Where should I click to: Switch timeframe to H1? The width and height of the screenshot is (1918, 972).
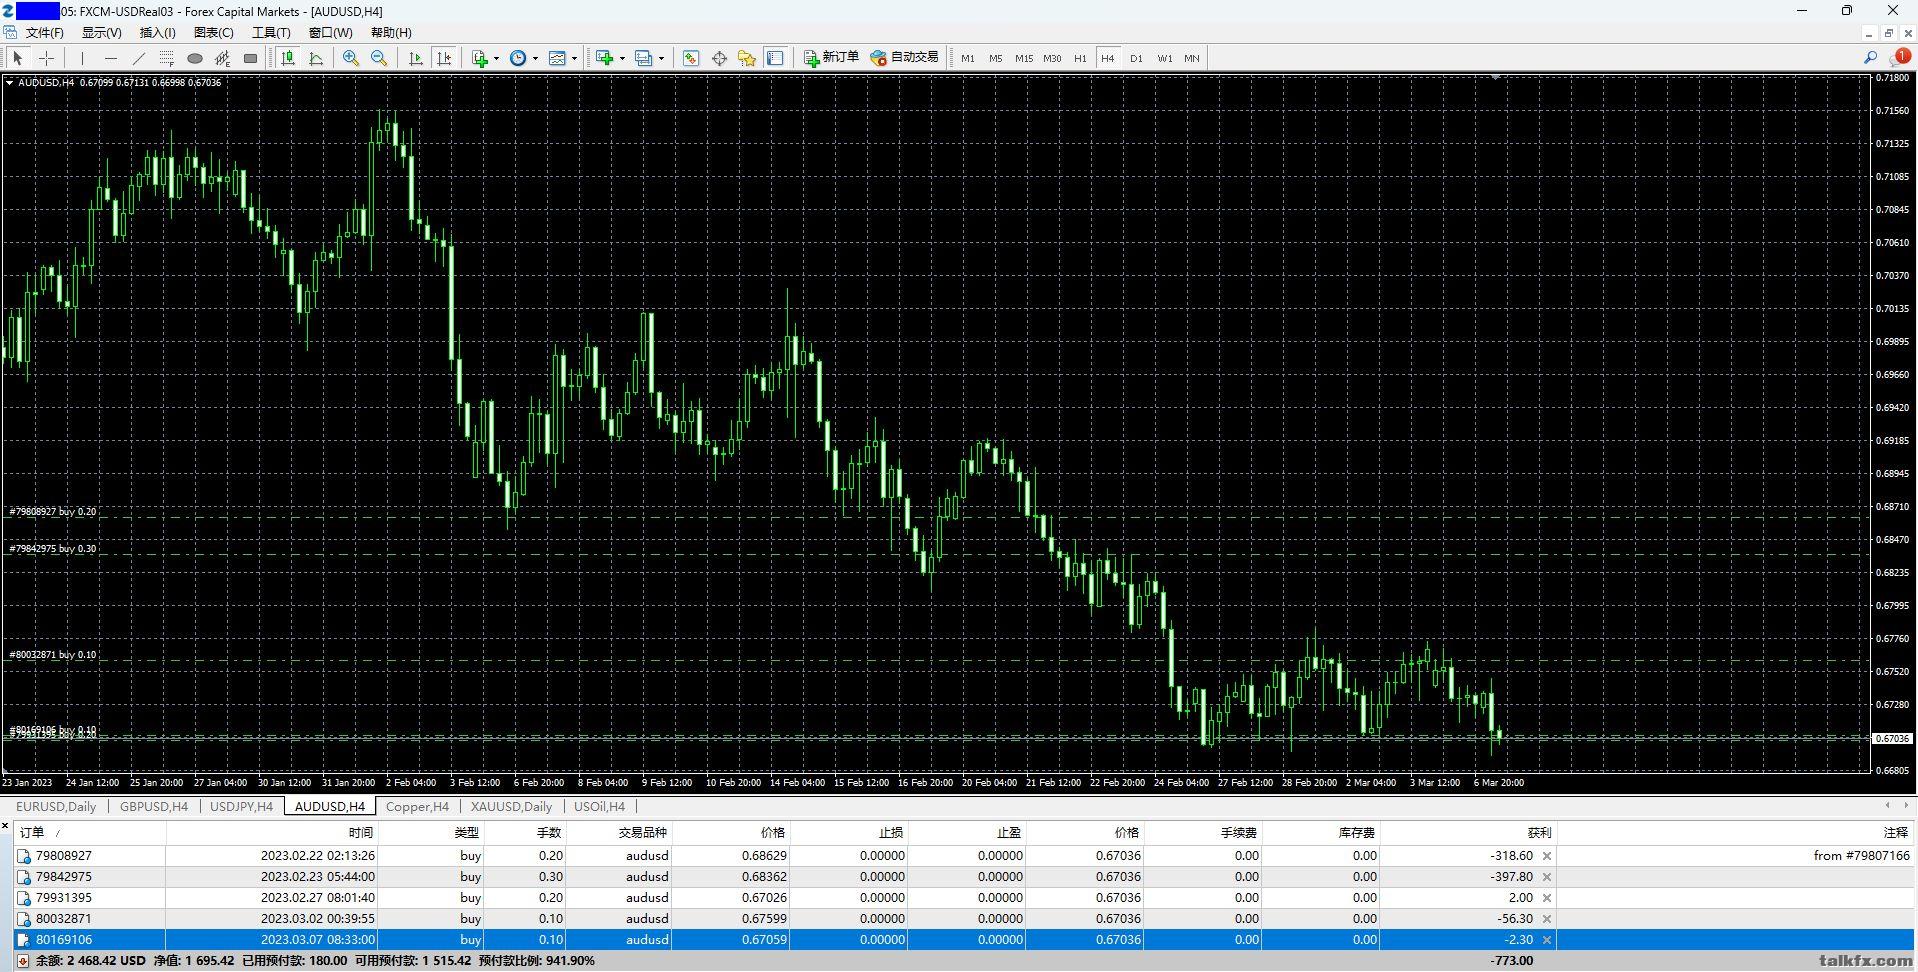pos(1080,58)
